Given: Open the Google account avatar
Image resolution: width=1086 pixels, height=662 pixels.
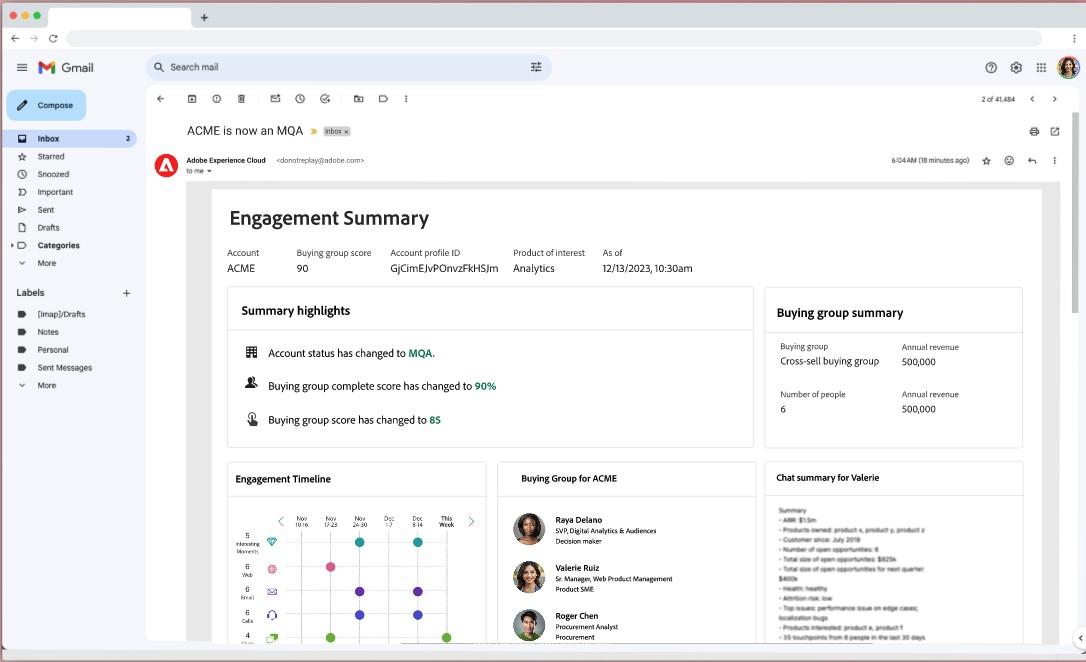Looking at the screenshot, I should pyautogui.click(x=1068, y=67).
